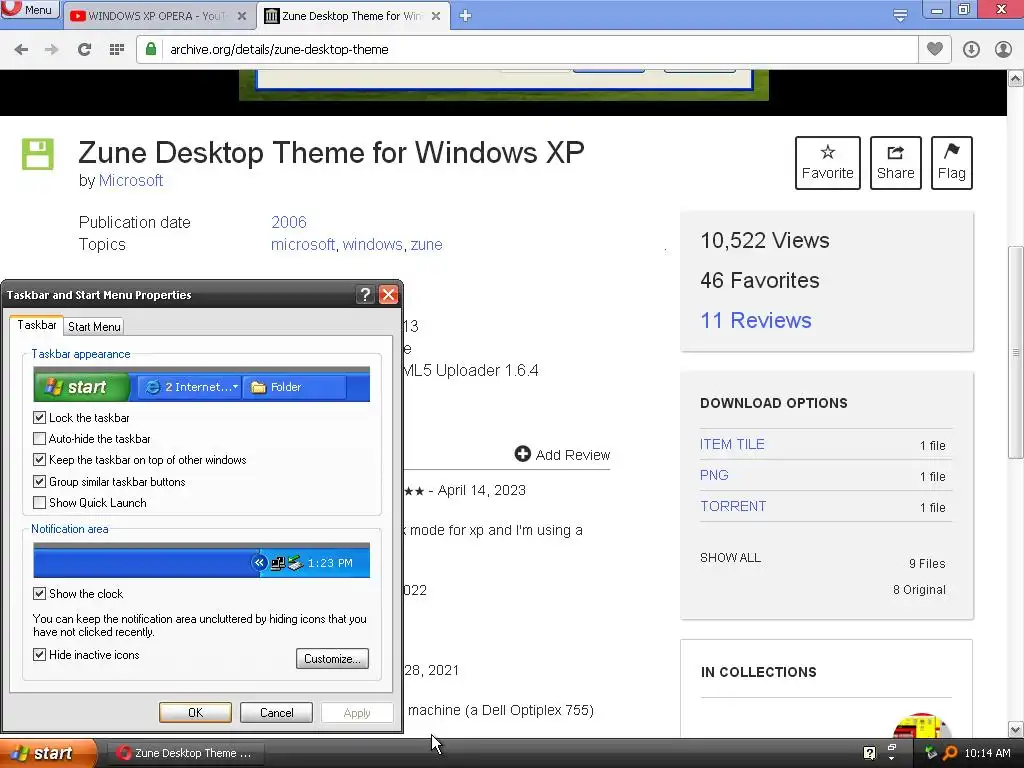Click the help question mark tray icon

point(869,753)
